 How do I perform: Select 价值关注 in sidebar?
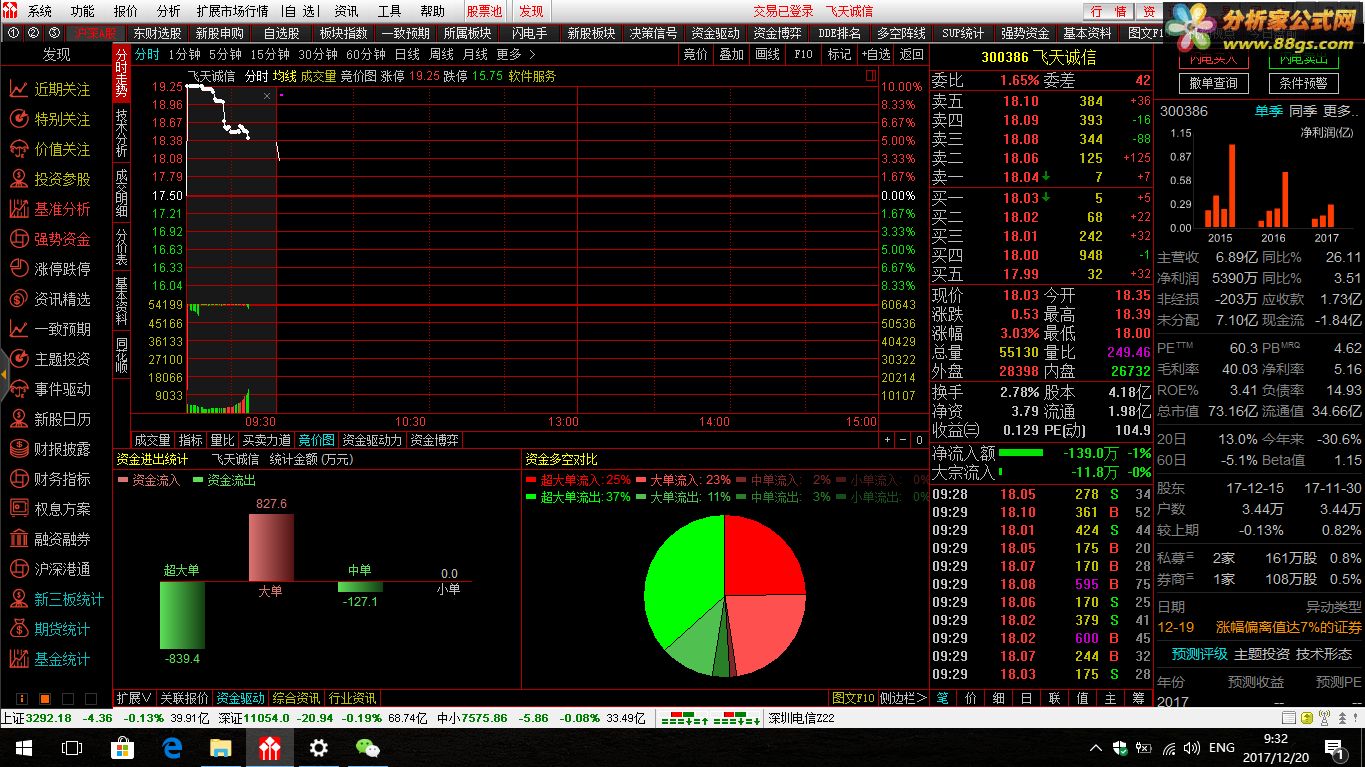click(x=50, y=149)
